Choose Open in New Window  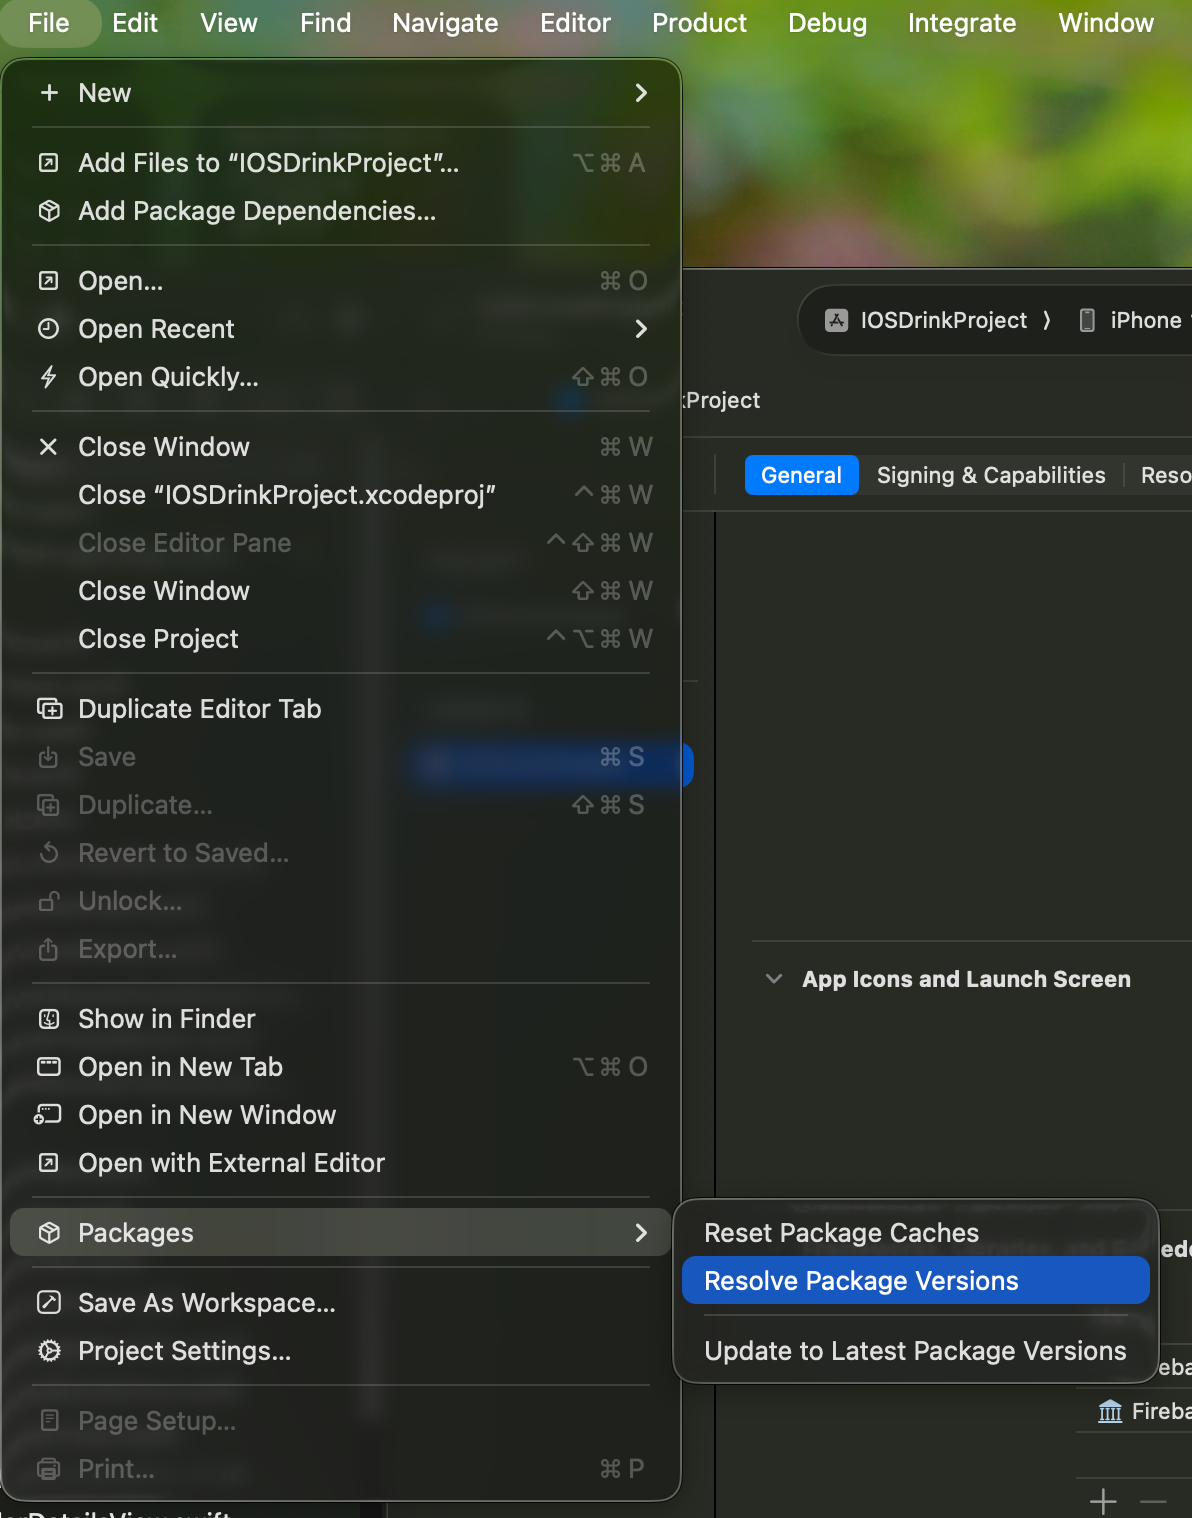point(340,1115)
